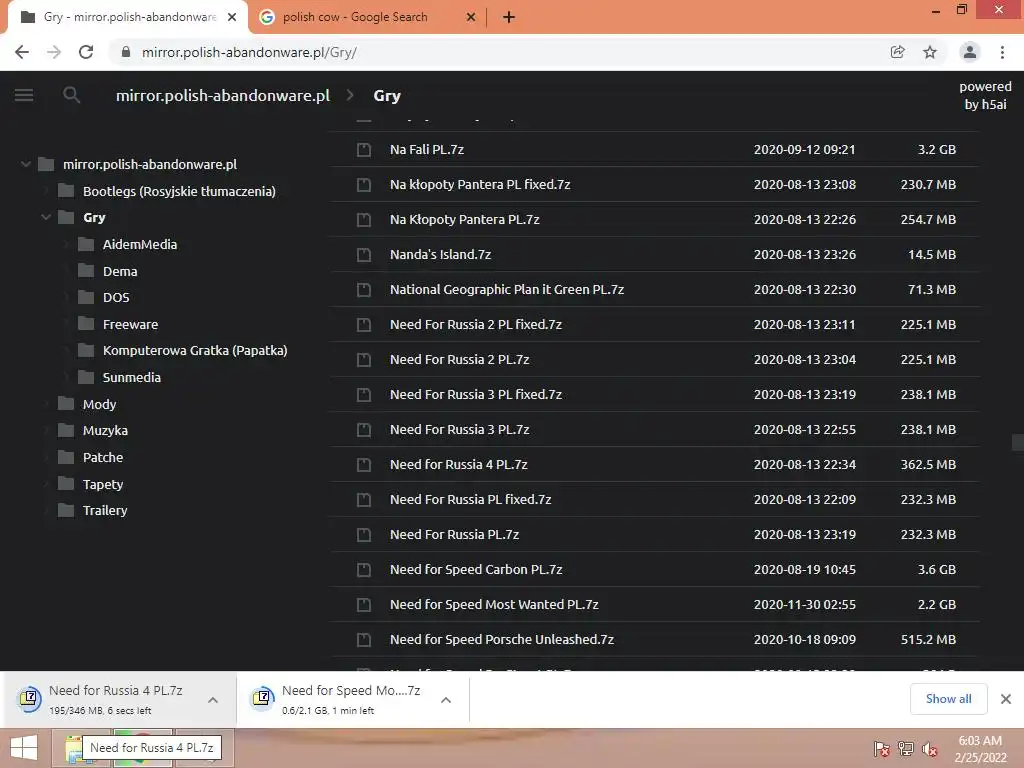Click Na kłopoty Pantera PL fixed.7z
Viewport: 1024px width, 768px height.
480,184
